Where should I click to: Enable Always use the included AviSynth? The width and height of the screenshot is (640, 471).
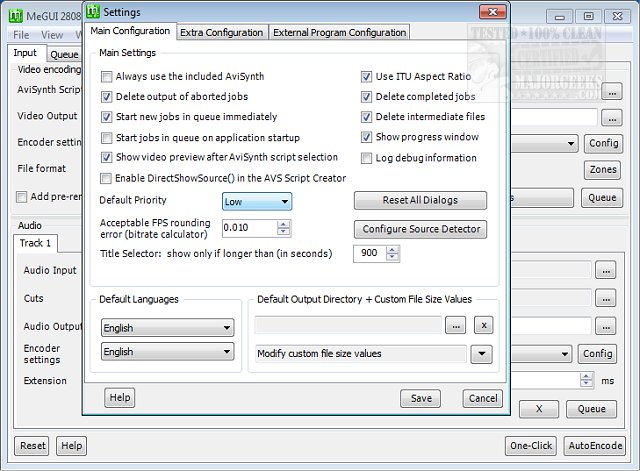click(107, 77)
